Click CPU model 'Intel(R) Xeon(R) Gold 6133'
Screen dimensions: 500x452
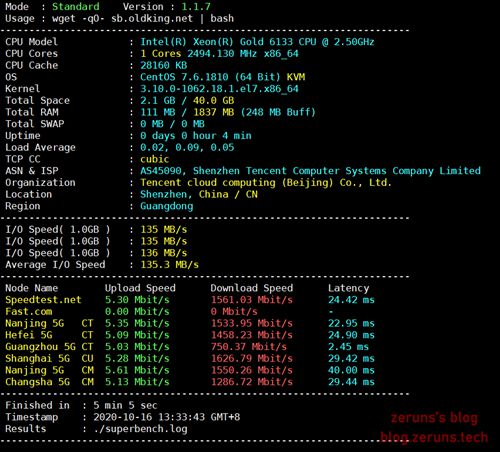coord(216,42)
